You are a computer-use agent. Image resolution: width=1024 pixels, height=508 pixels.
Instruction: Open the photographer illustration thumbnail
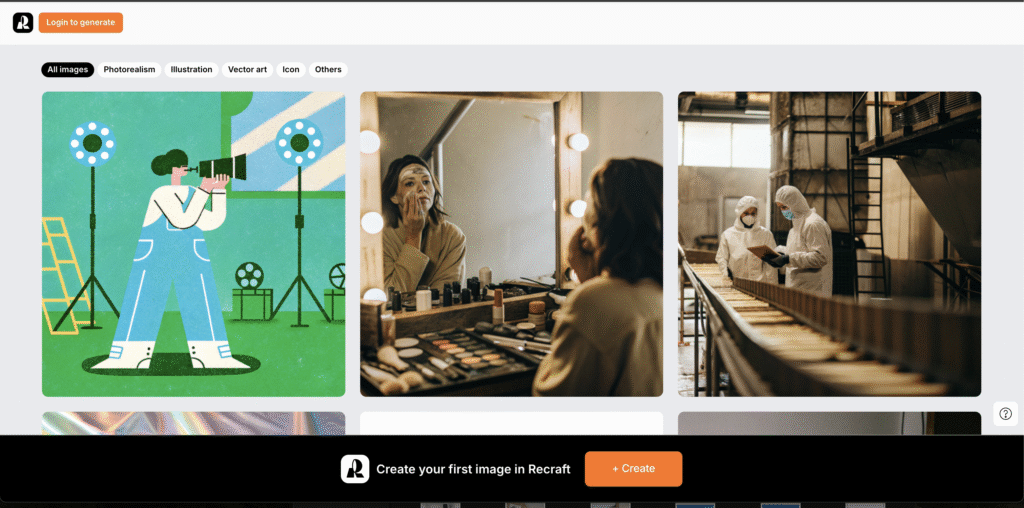click(x=193, y=244)
